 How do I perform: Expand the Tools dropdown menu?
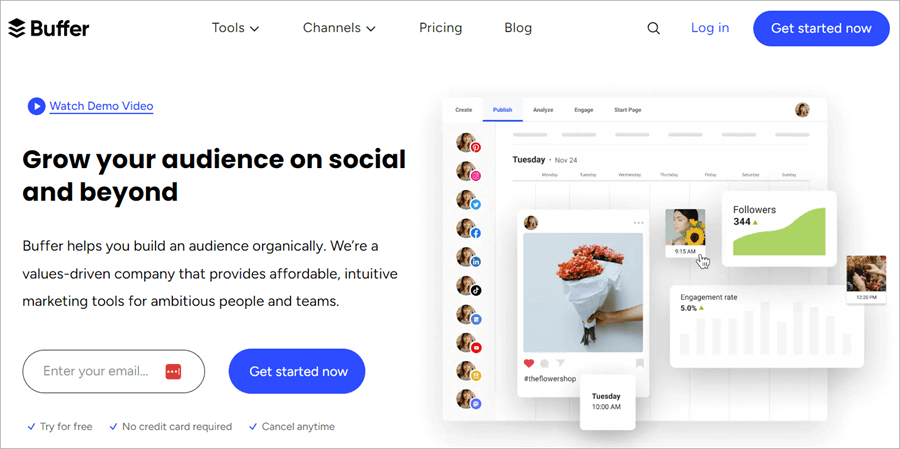pos(235,28)
